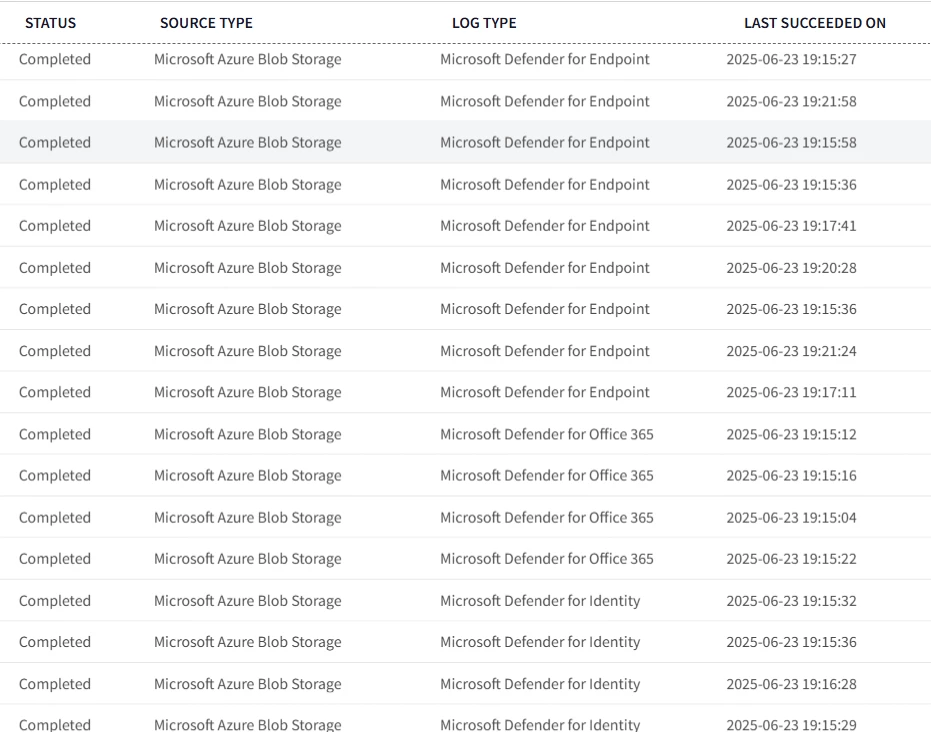The height and width of the screenshot is (732, 931).
Task: Click Microsoft Defender for Endpoint in 19:21:24 row
Action: pyautogui.click(x=544, y=351)
